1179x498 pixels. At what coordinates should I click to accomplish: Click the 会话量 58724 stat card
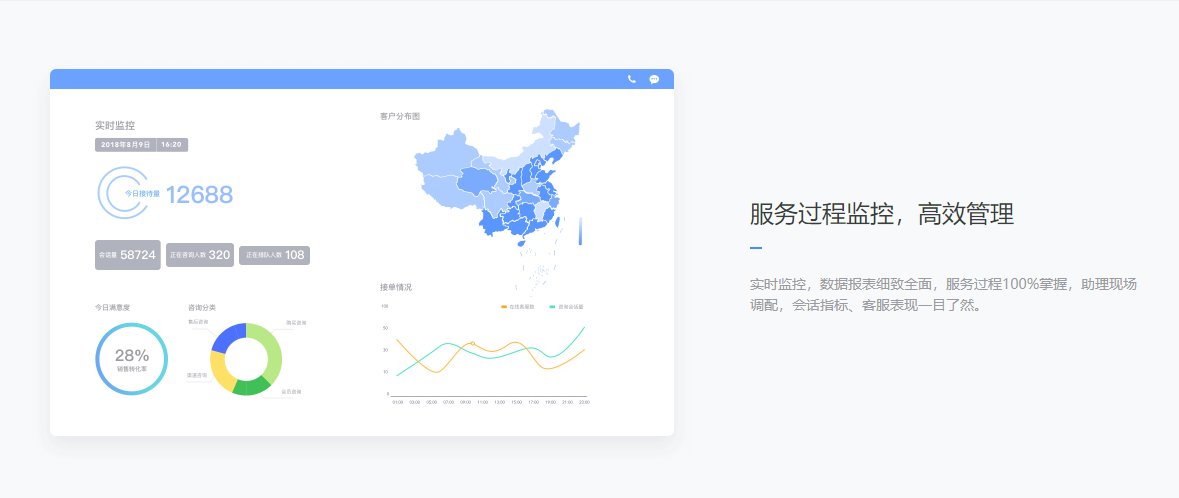[127, 255]
